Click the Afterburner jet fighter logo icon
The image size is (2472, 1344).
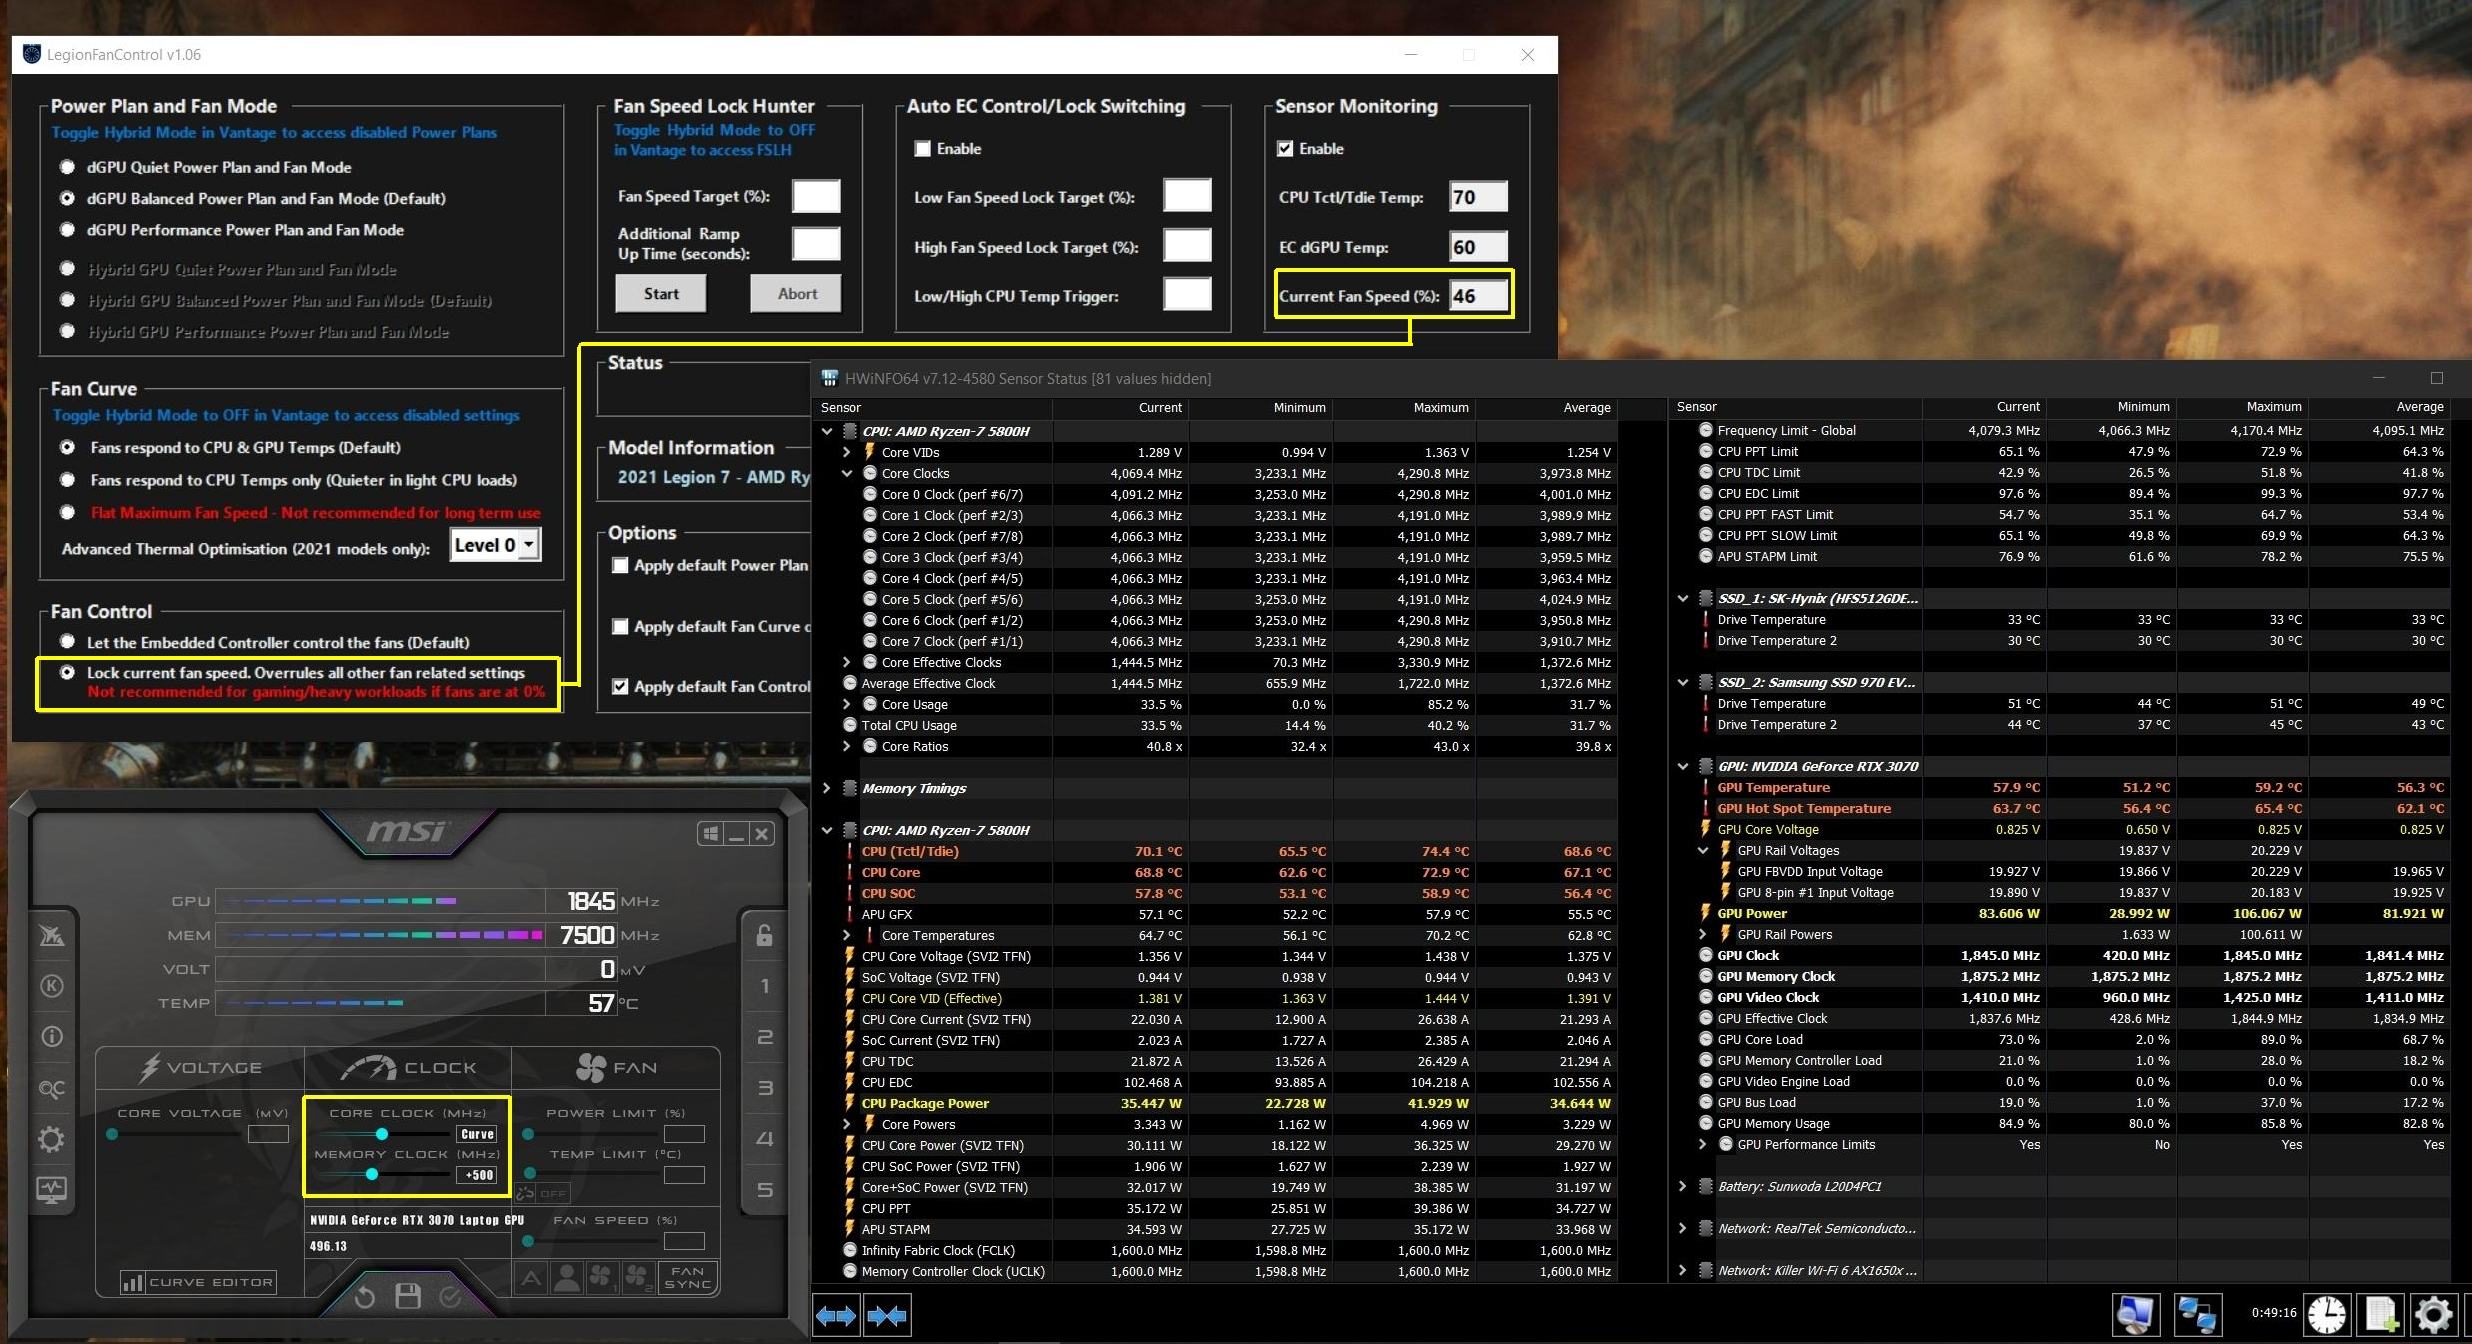[52, 936]
